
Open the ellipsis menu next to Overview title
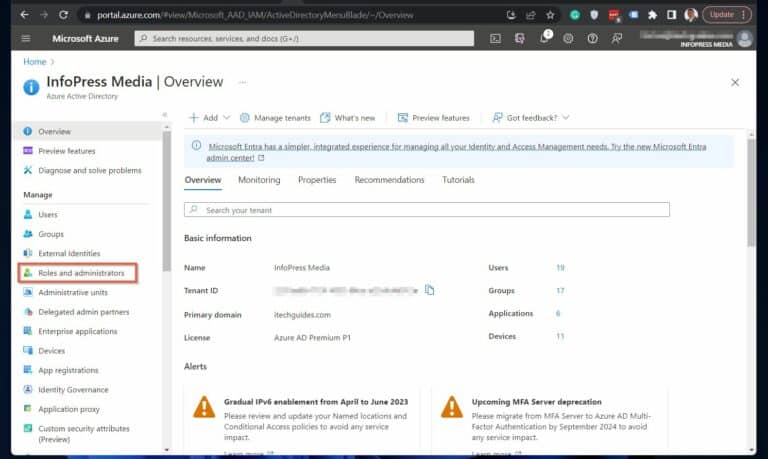[x=242, y=82]
